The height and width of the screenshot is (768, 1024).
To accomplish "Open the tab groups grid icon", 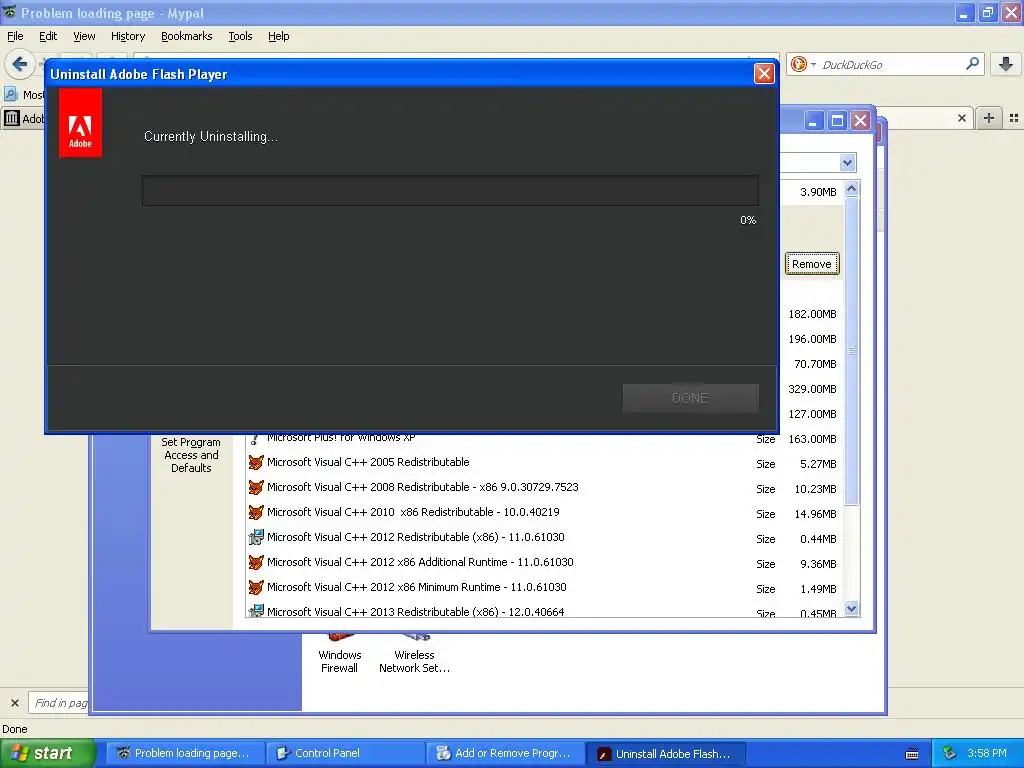I will (1014, 118).
